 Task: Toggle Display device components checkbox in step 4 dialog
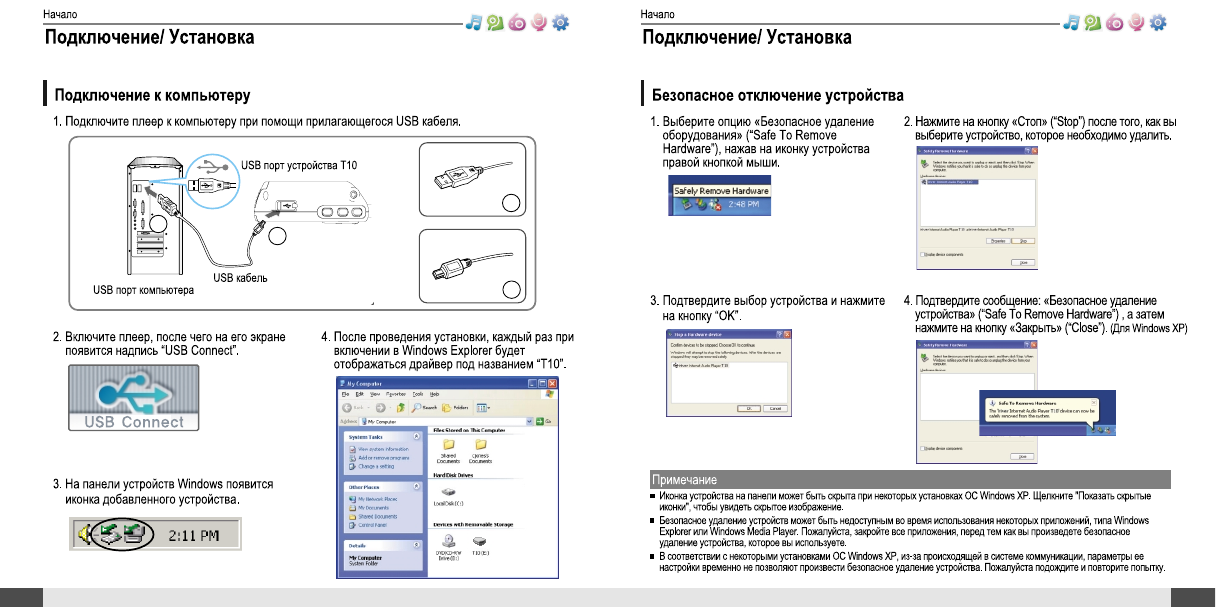(x=923, y=448)
